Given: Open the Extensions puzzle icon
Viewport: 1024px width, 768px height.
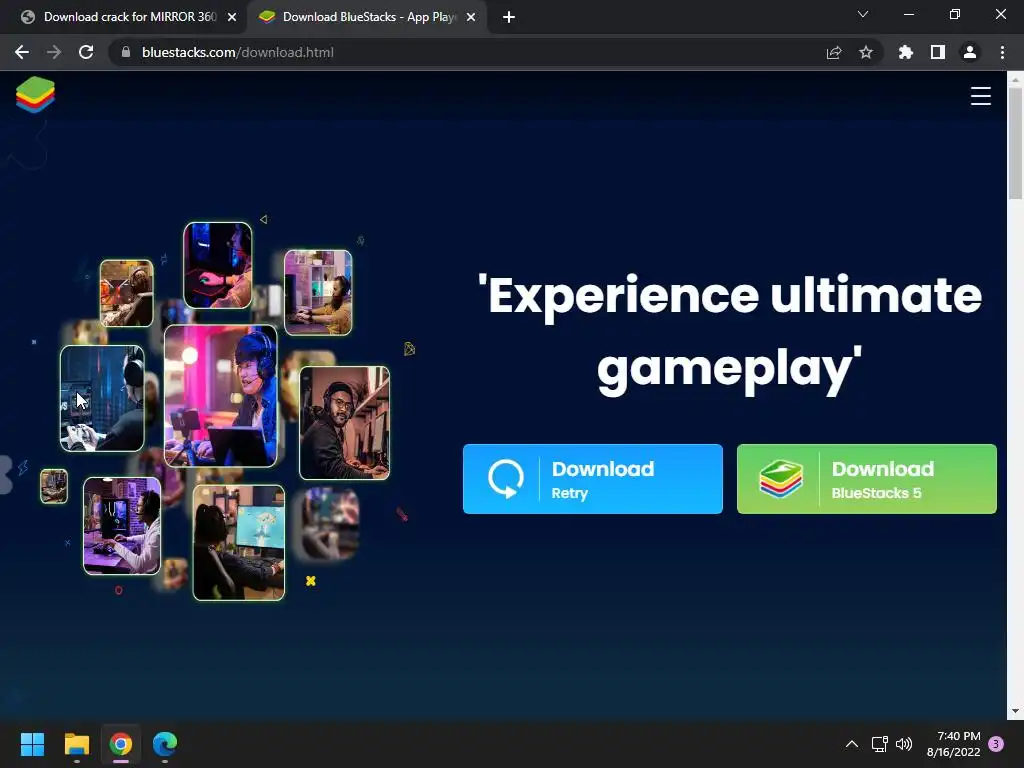Looking at the screenshot, I should [x=906, y=52].
